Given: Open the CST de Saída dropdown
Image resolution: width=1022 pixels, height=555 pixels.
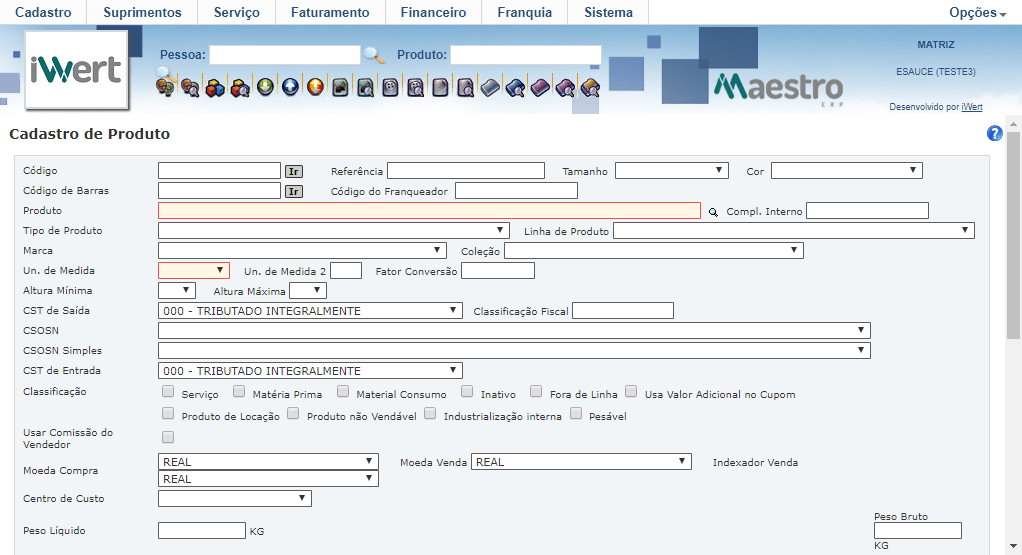Looking at the screenshot, I should 310,311.
